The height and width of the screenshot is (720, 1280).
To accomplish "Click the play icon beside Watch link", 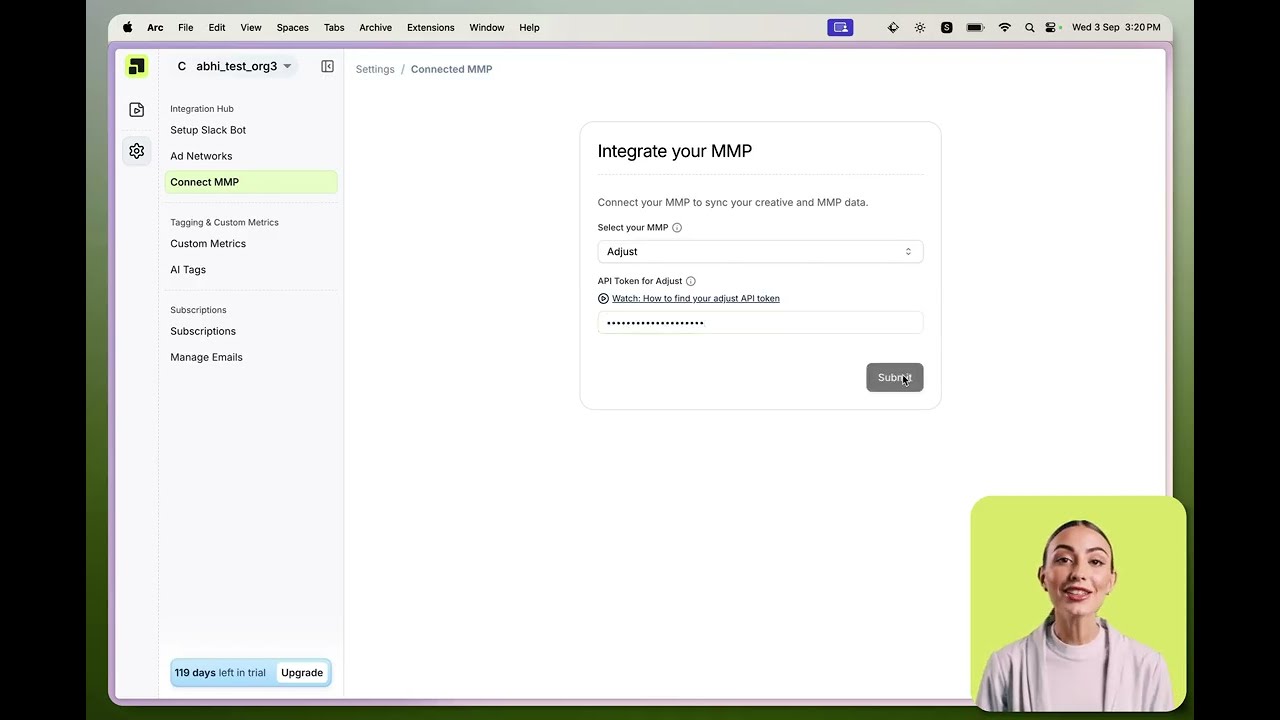I will (603, 299).
